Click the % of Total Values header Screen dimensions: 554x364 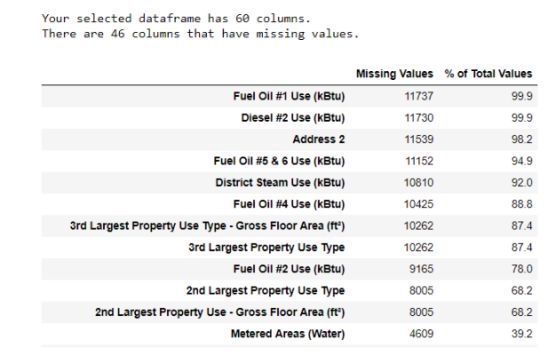coord(488,74)
